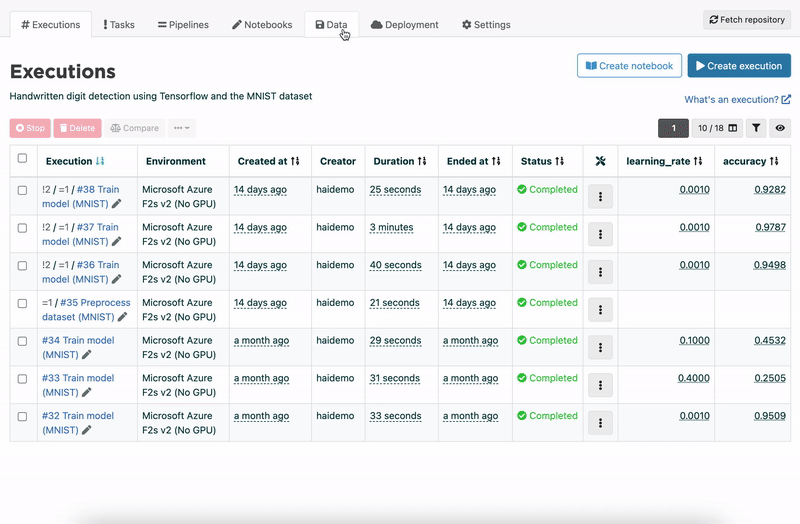The width and height of the screenshot is (800, 524).
Task: Select checkbox for execution #33
Action: 22,379
